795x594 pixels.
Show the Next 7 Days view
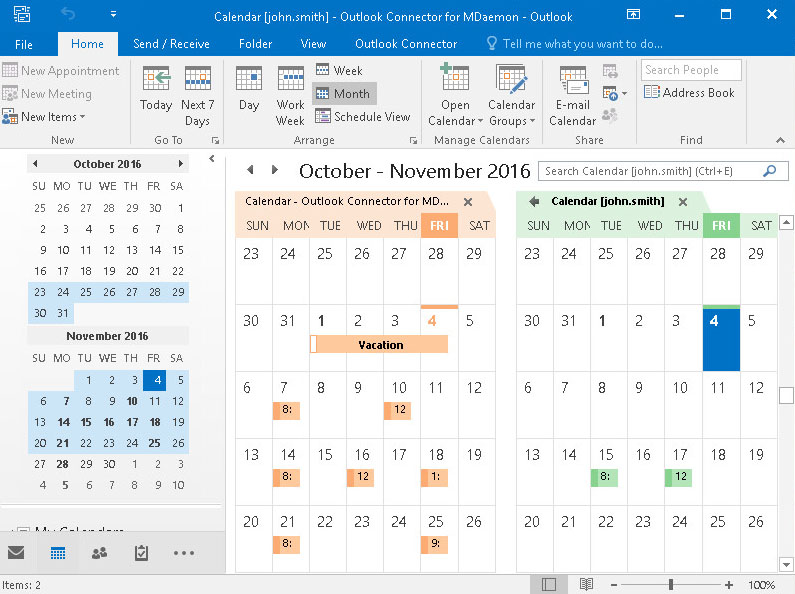click(197, 96)
